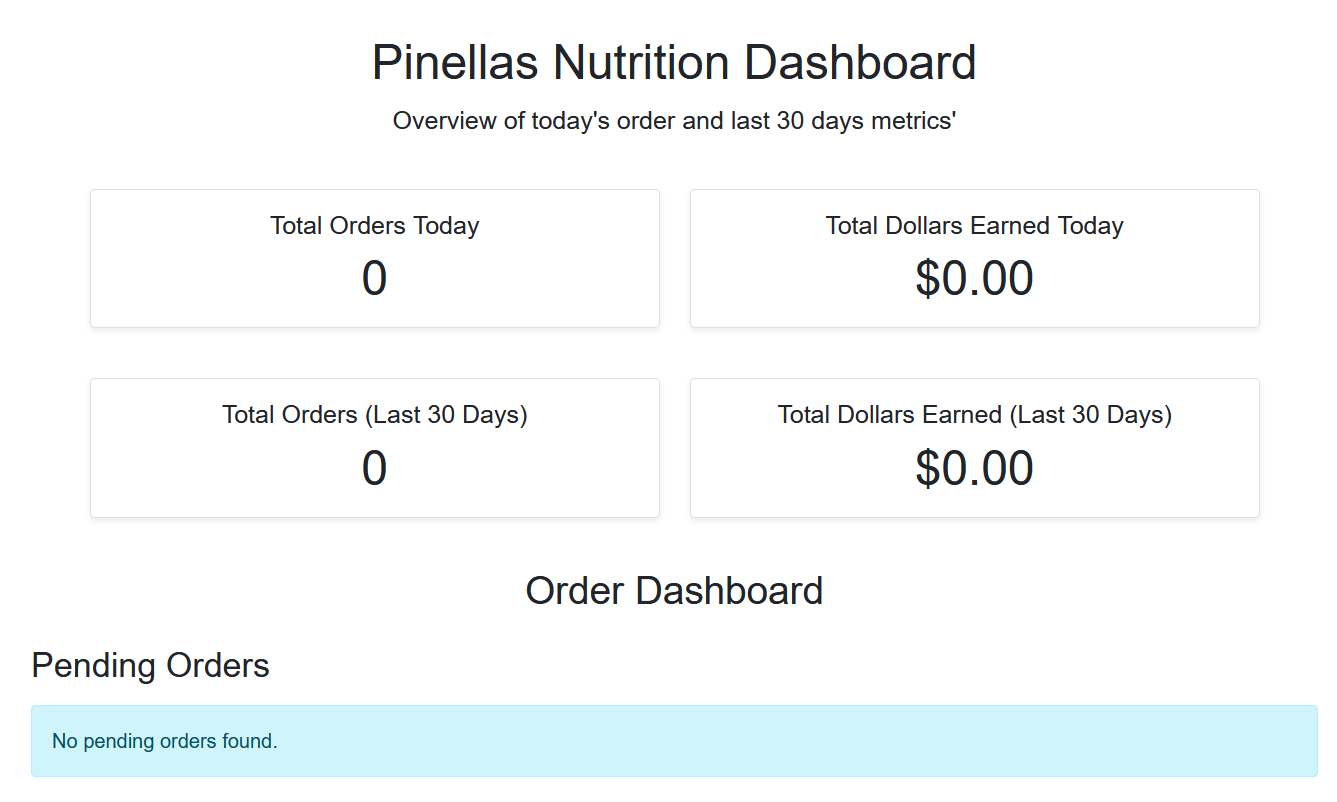Screen dimensions: 1337x802
Task: Select the Total Dollars Earned (Last 30 Days) card
Action: pos(974,447)
